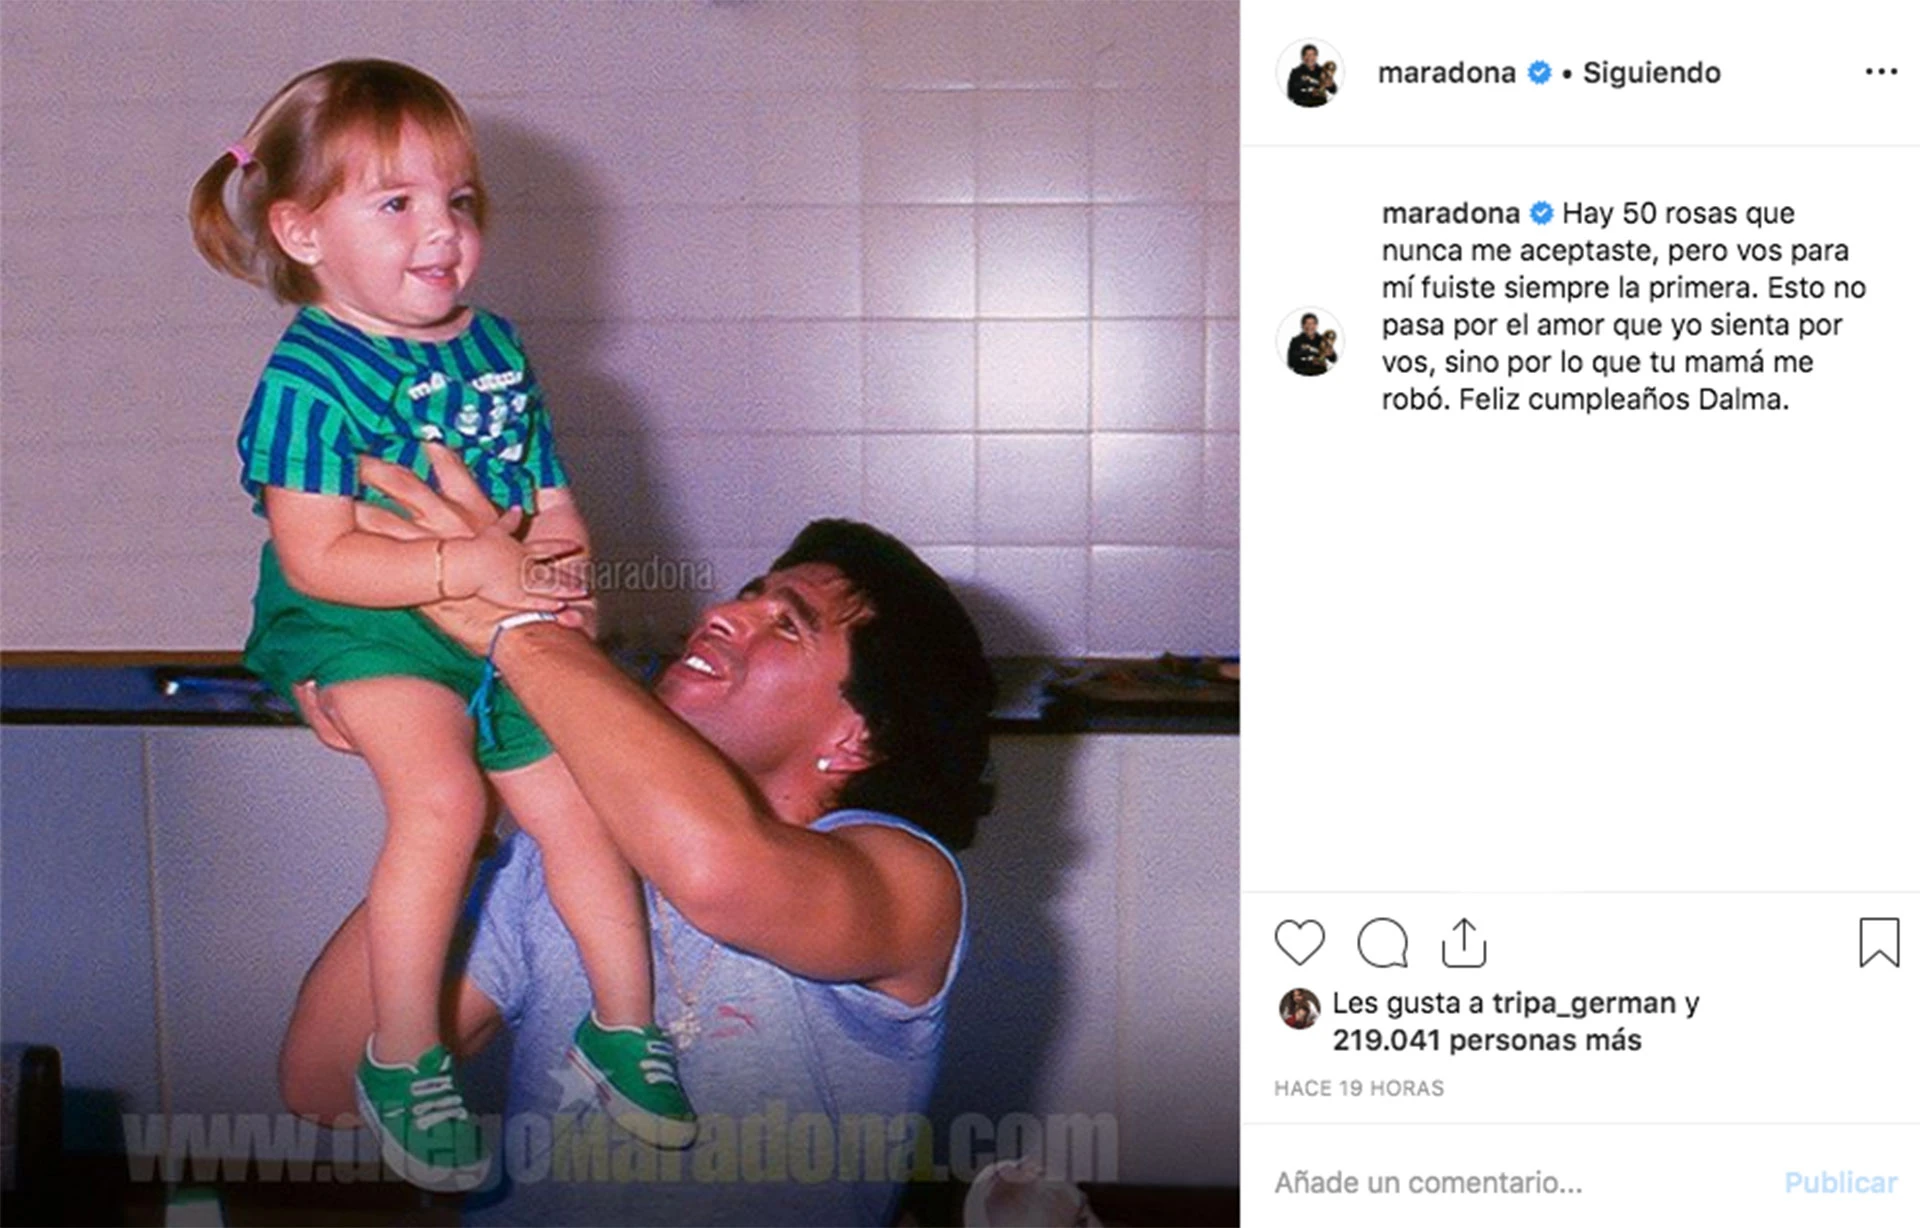Focus the Añade un comentario field
1920x1228 pixels.
pos(1520,1183)
